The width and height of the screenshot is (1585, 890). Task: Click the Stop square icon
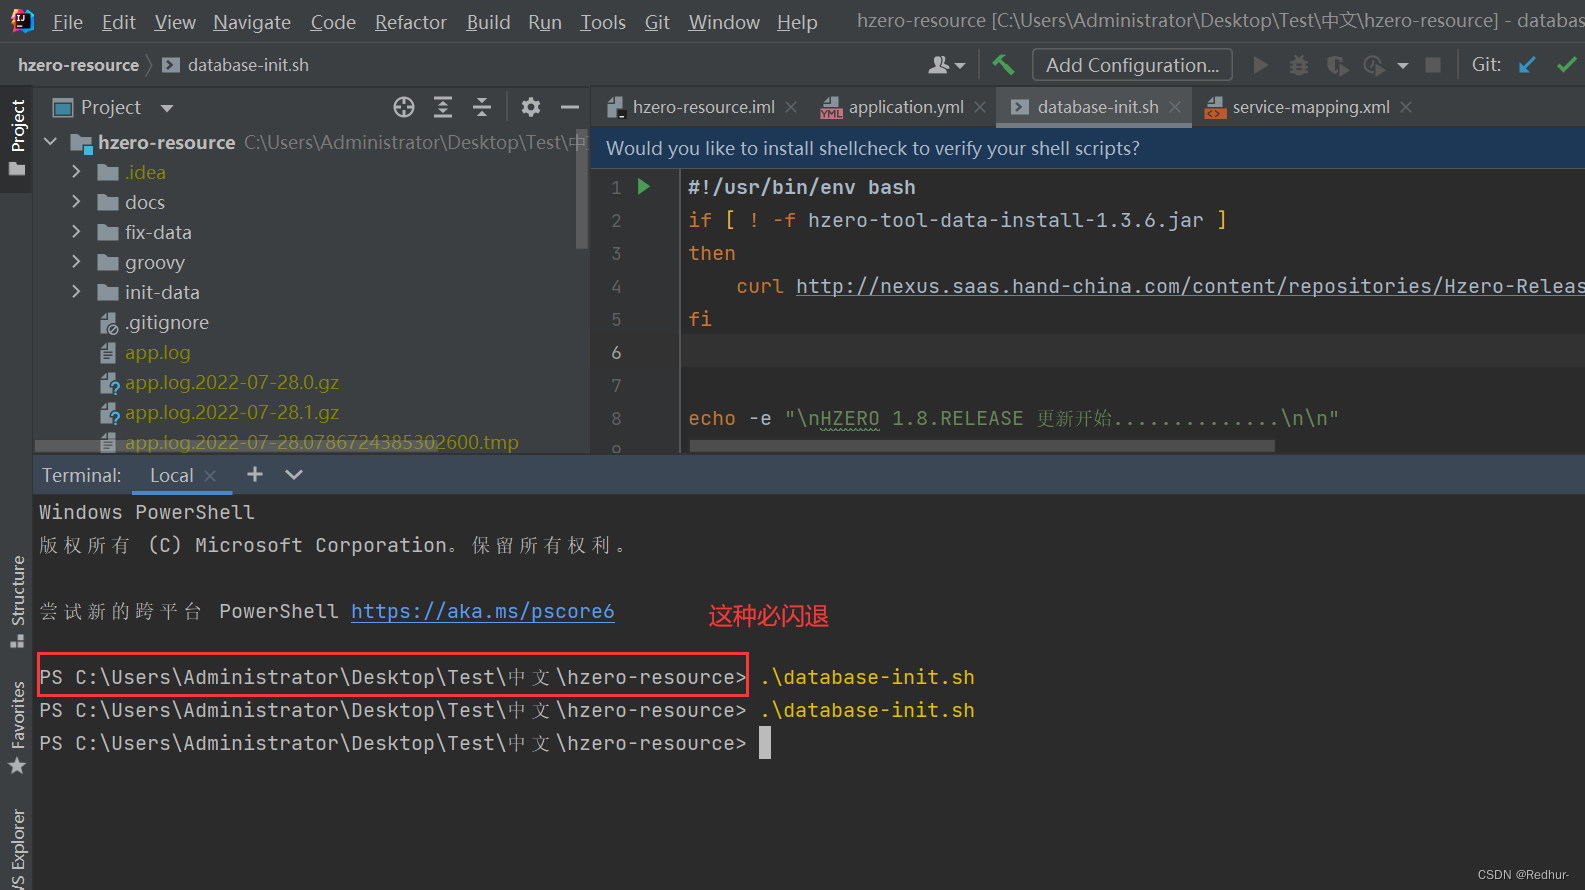[x=1433, y=65]
